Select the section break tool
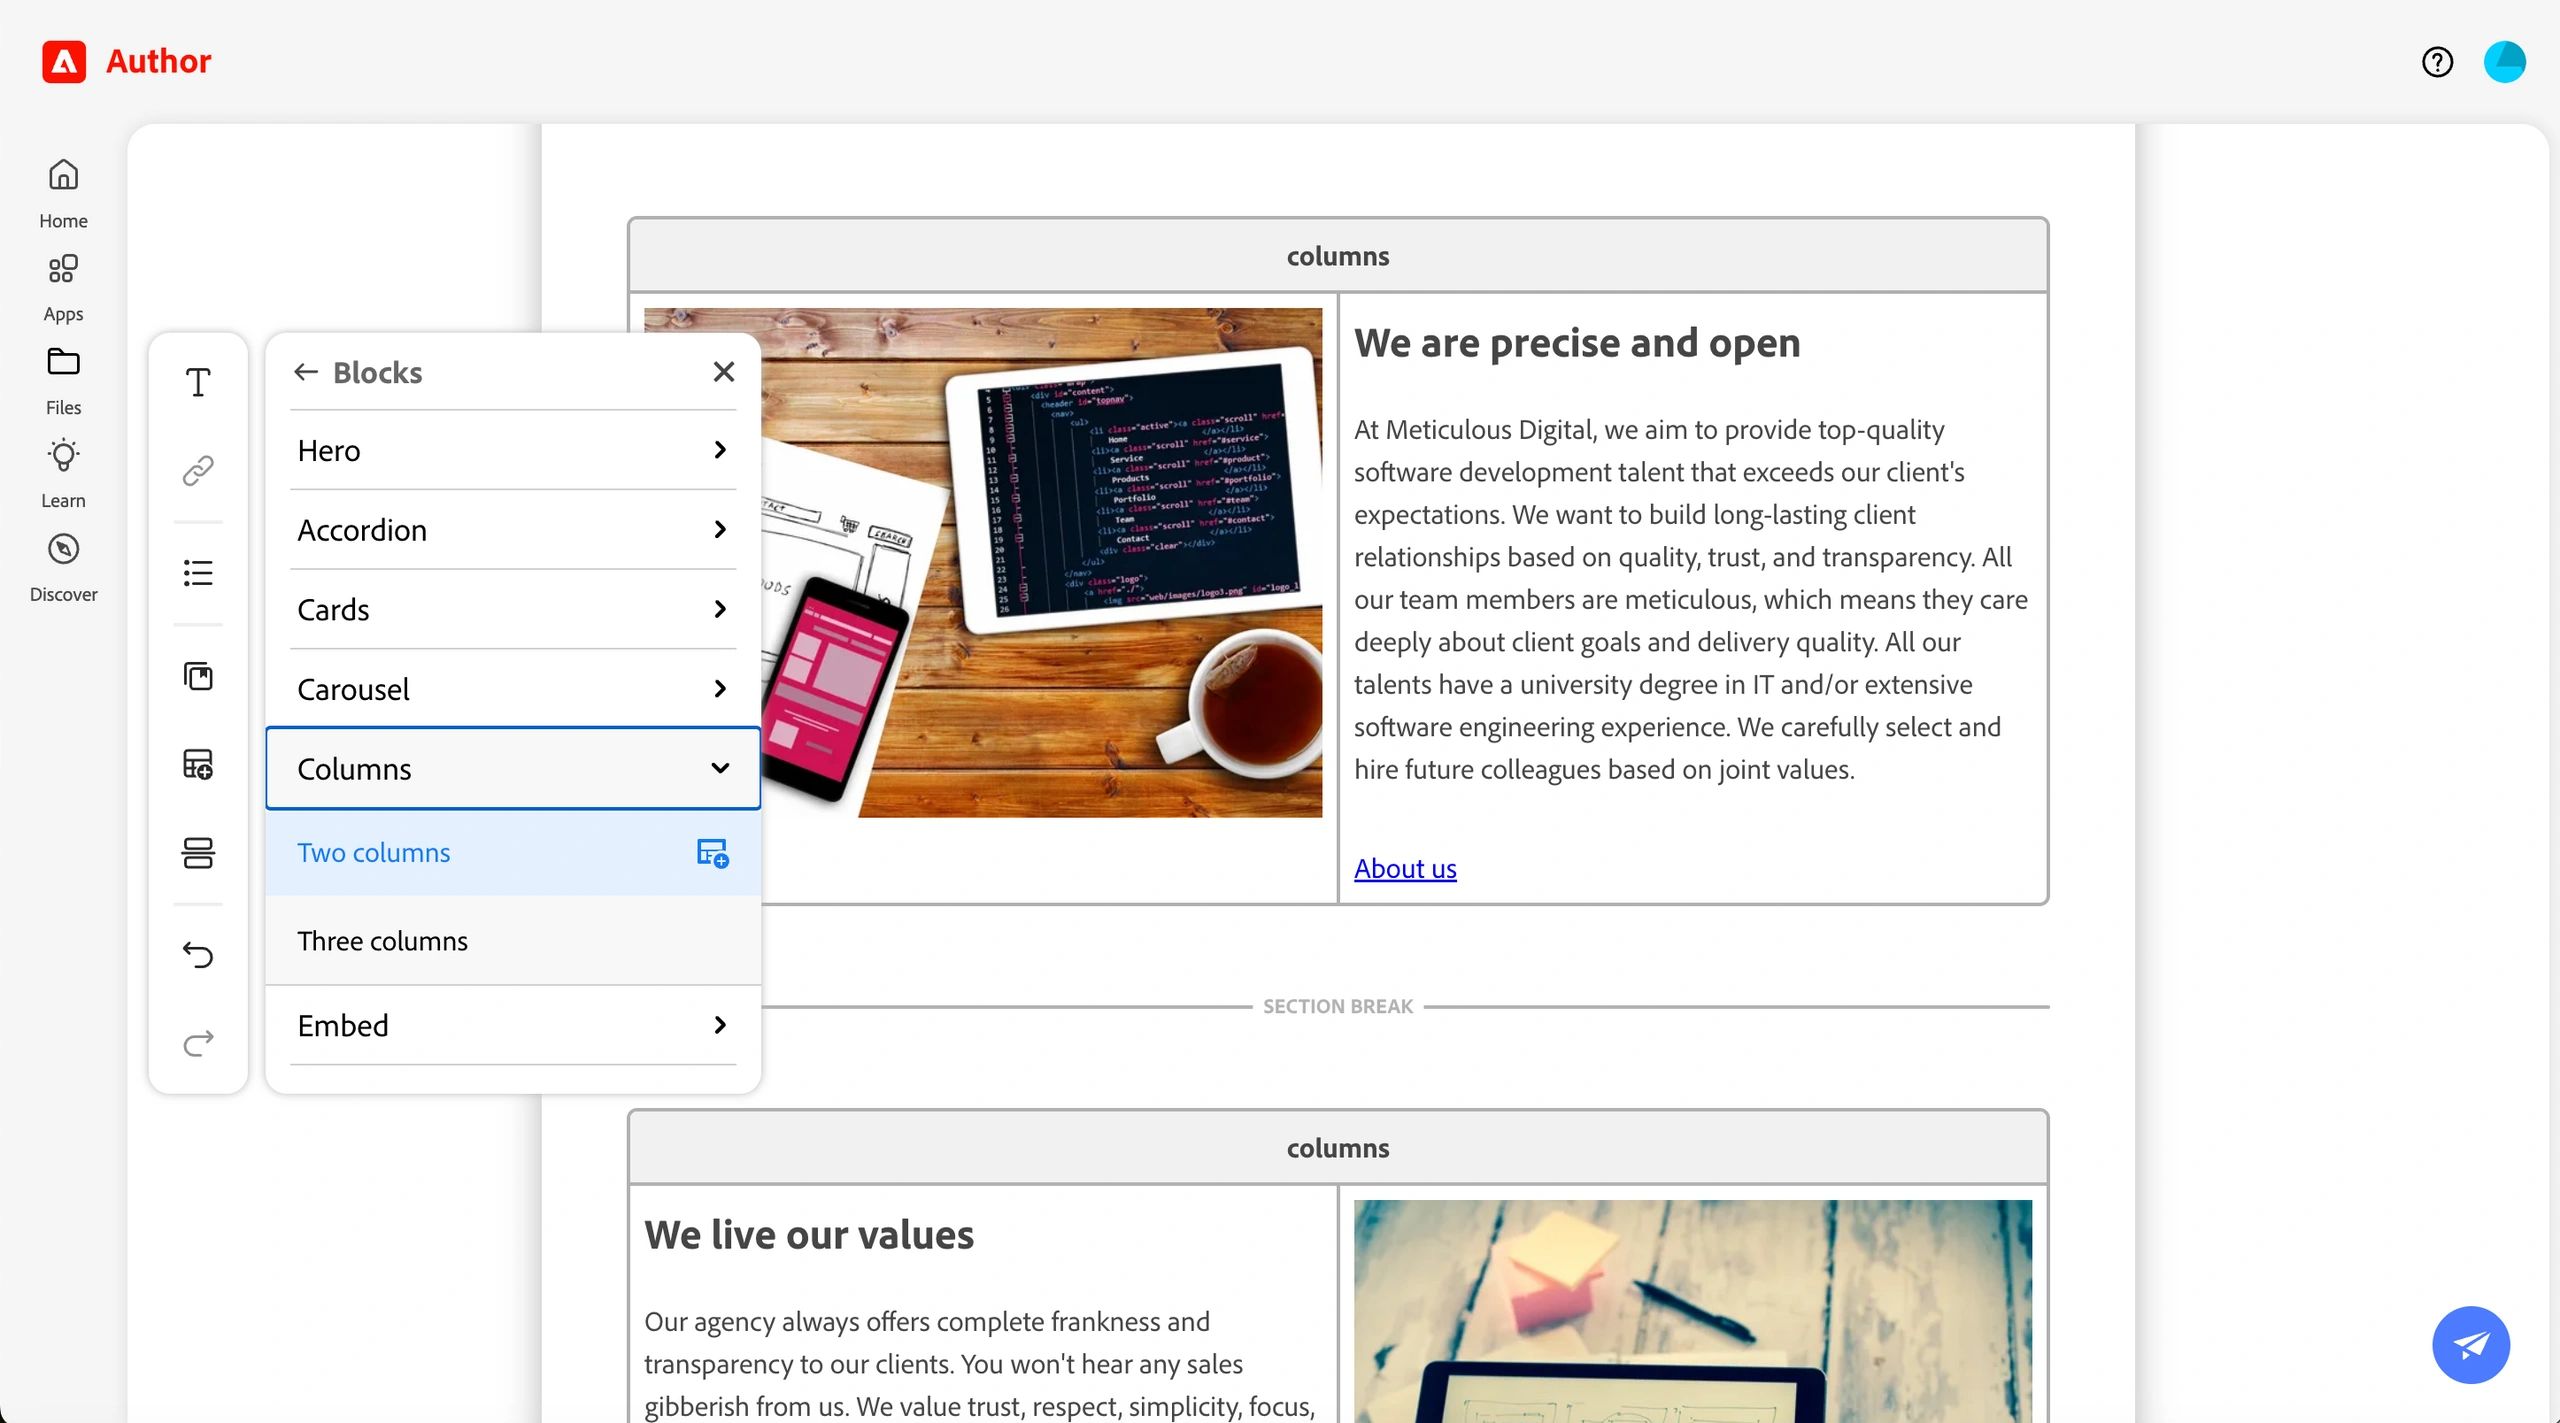This screenshot has width=2560, height=1423. (198, 853)
